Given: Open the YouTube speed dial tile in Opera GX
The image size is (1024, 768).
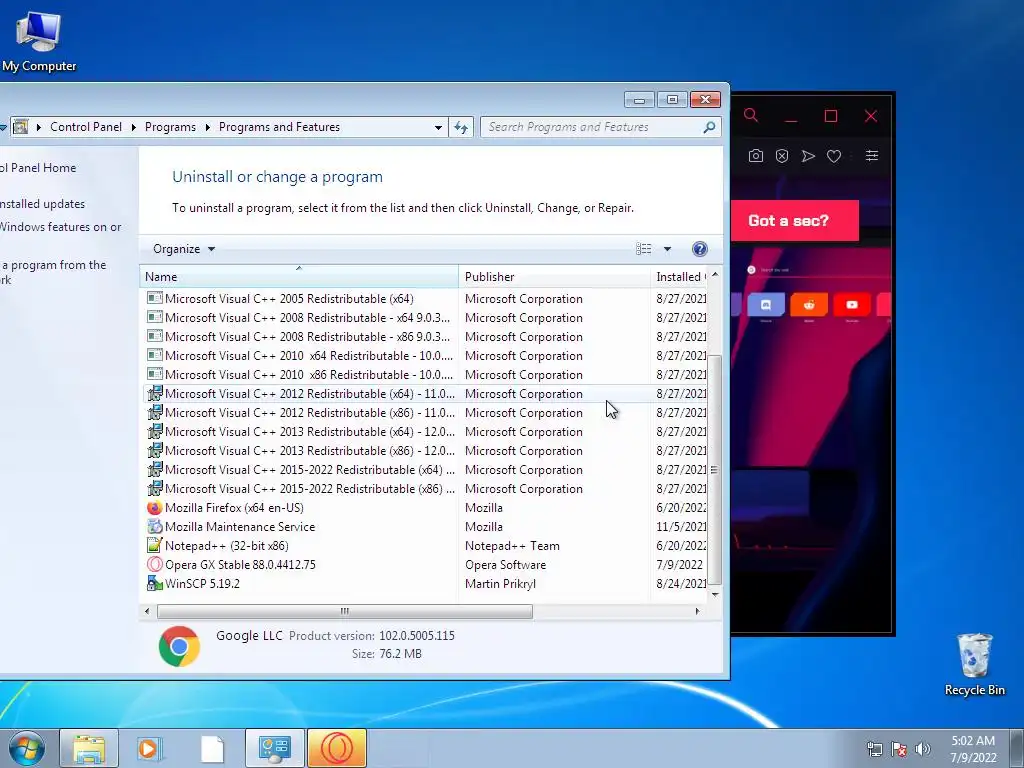Looking at the screenshot, I should pyautogui.click(x=852, y=305).
